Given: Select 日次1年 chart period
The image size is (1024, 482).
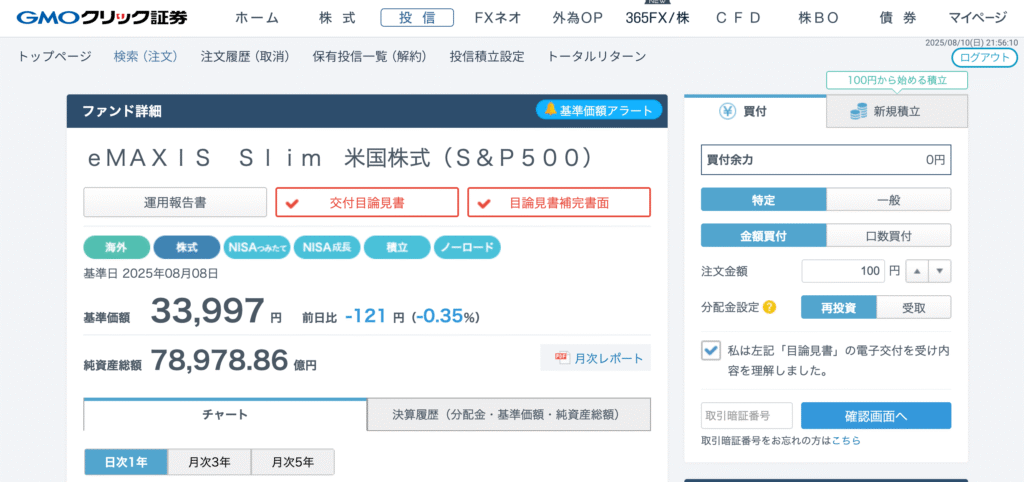Looking at the screenshot, I should (x=126, y=462).
